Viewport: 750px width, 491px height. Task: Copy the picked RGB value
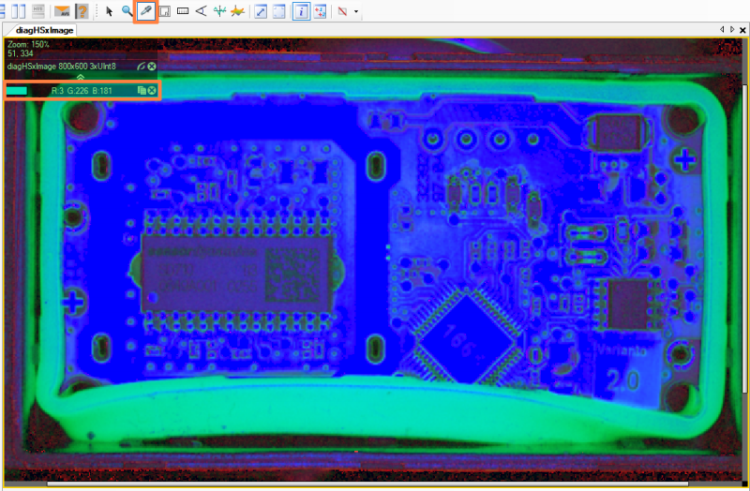click(142, 91)
